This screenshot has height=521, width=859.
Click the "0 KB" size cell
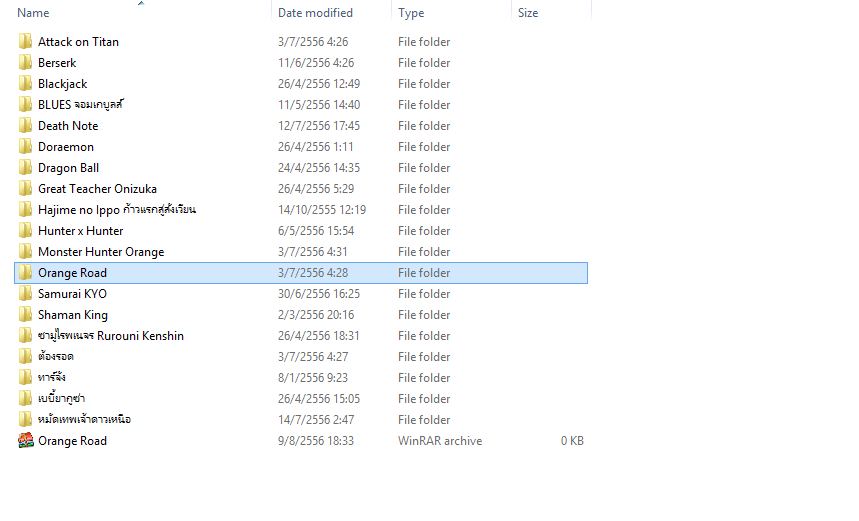(572, 440)
